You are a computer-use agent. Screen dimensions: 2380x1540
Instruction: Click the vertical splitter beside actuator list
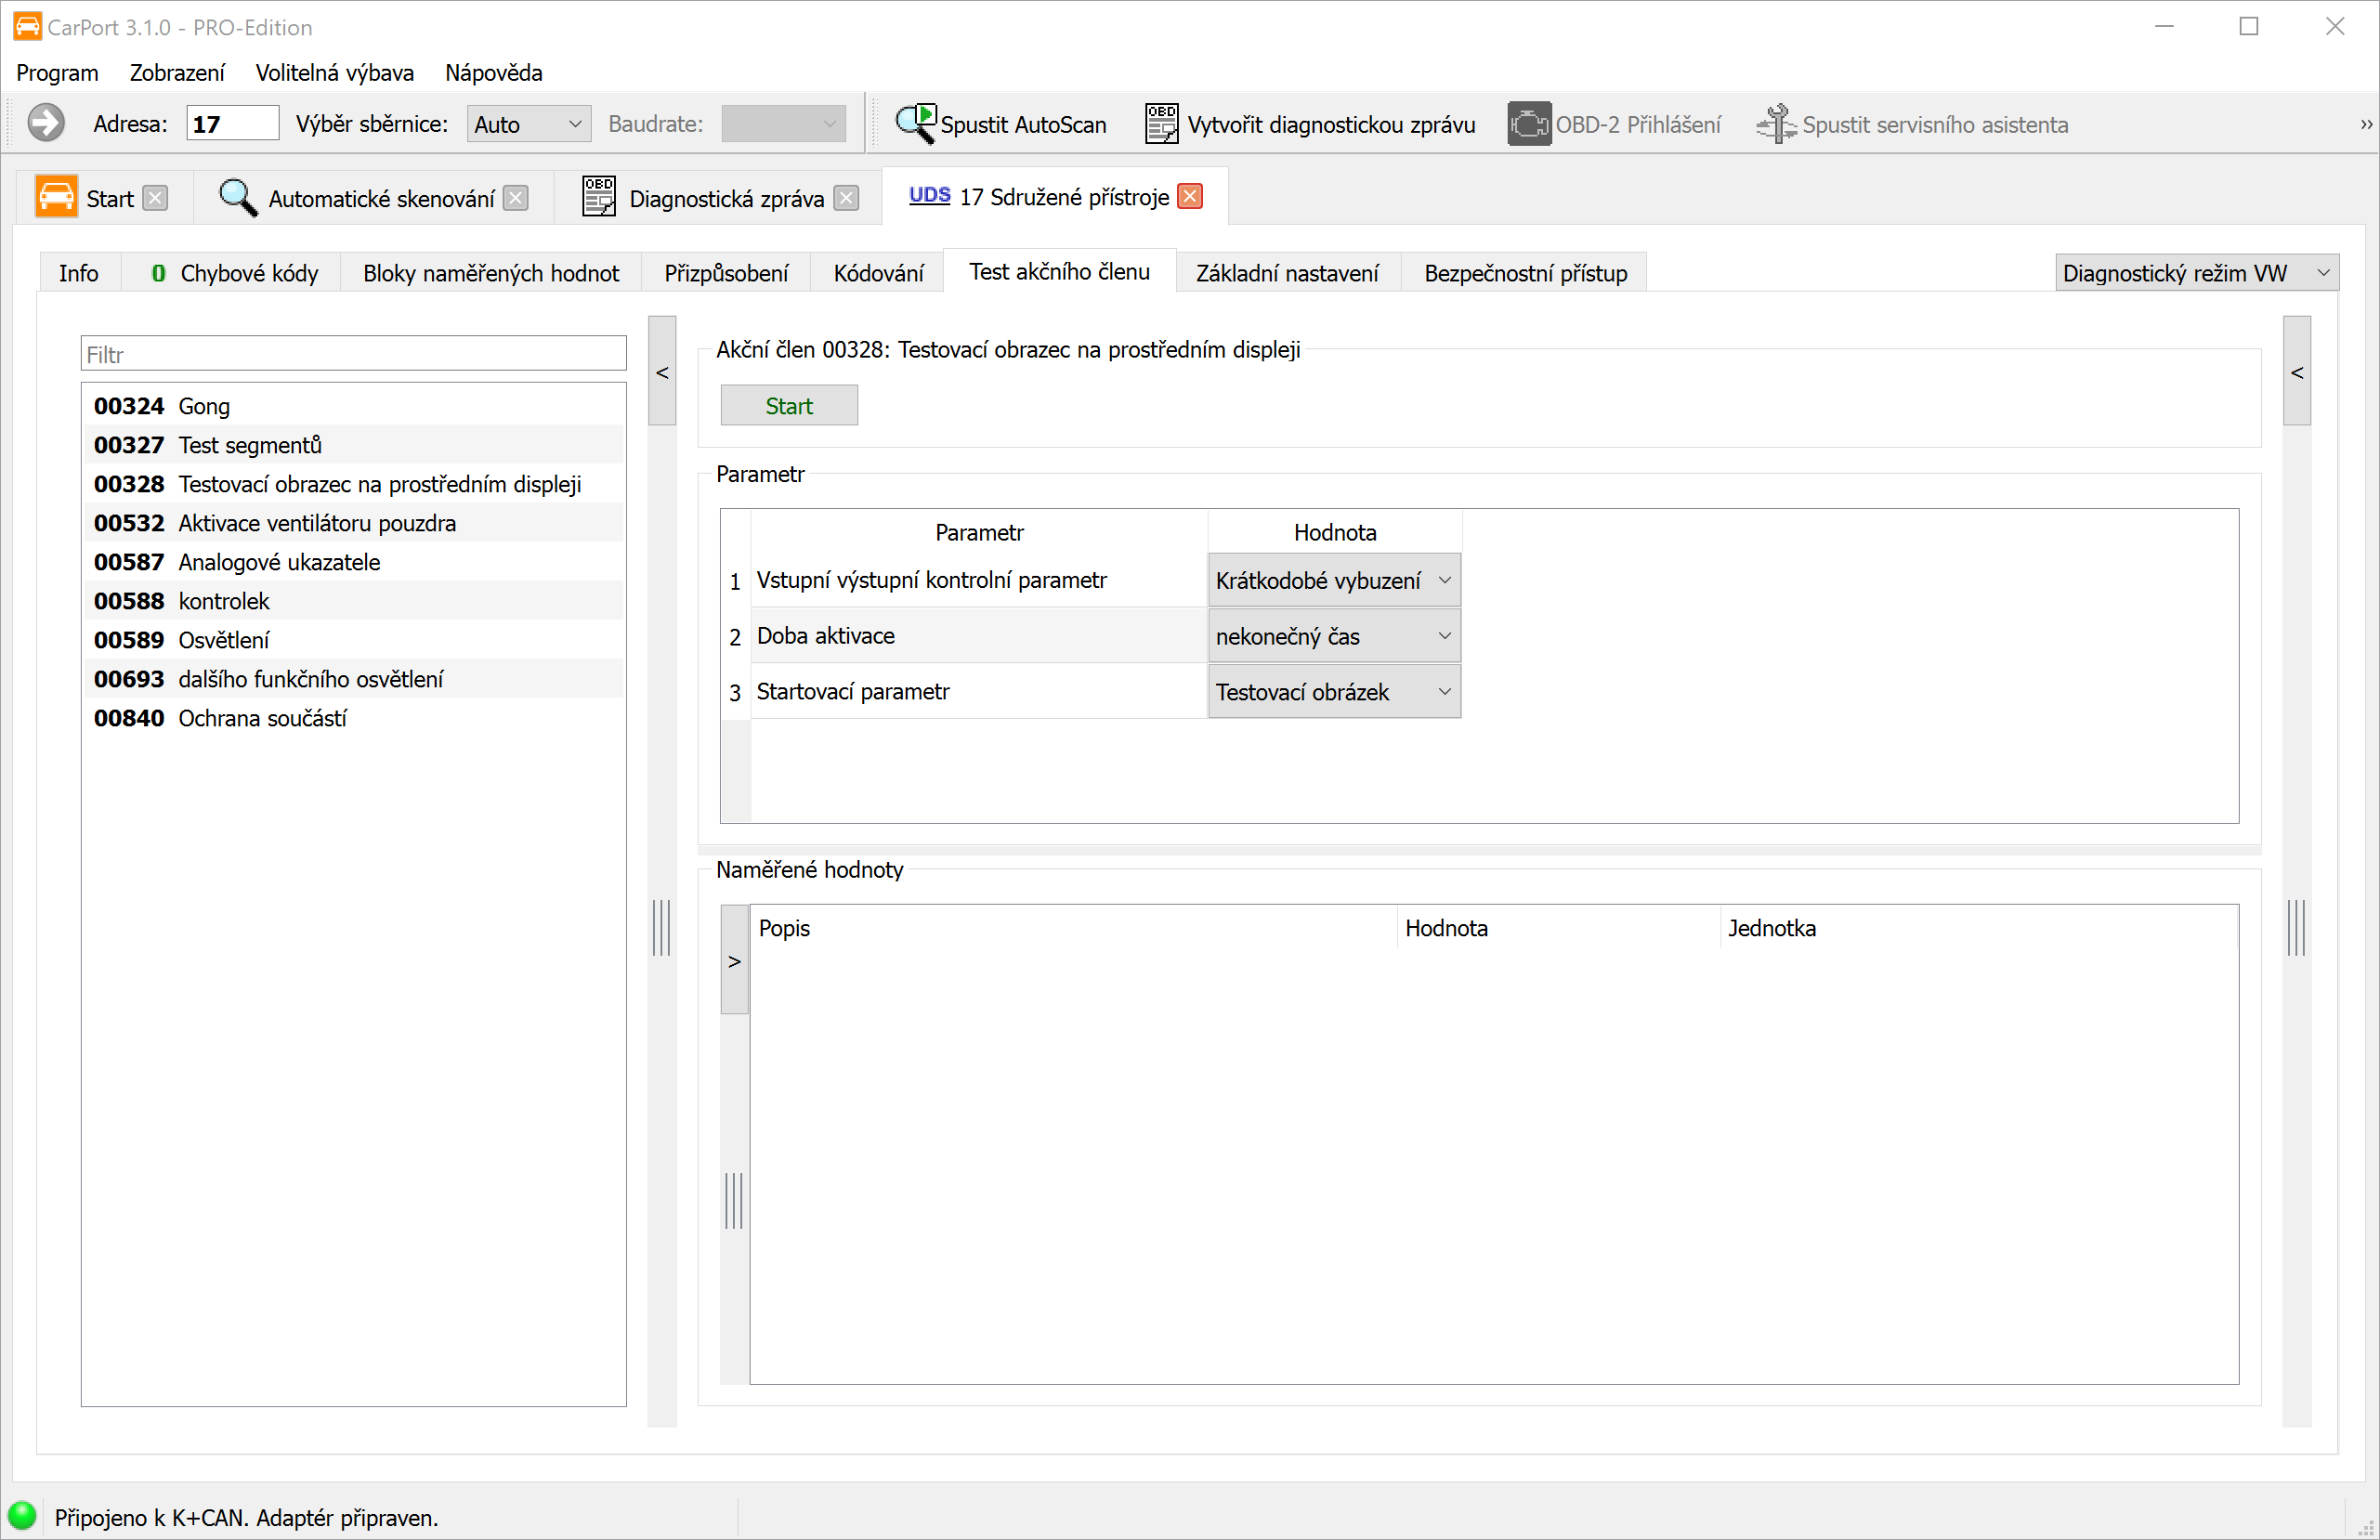coord(662,927)
